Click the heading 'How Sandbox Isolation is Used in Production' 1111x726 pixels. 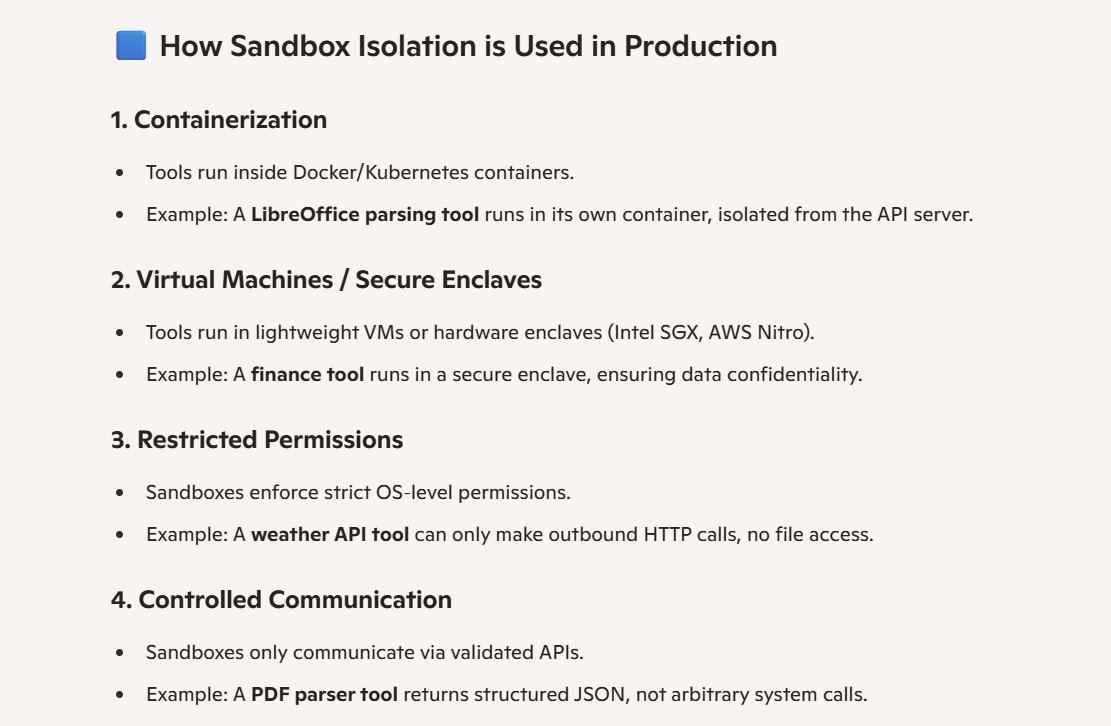[468, 46]
